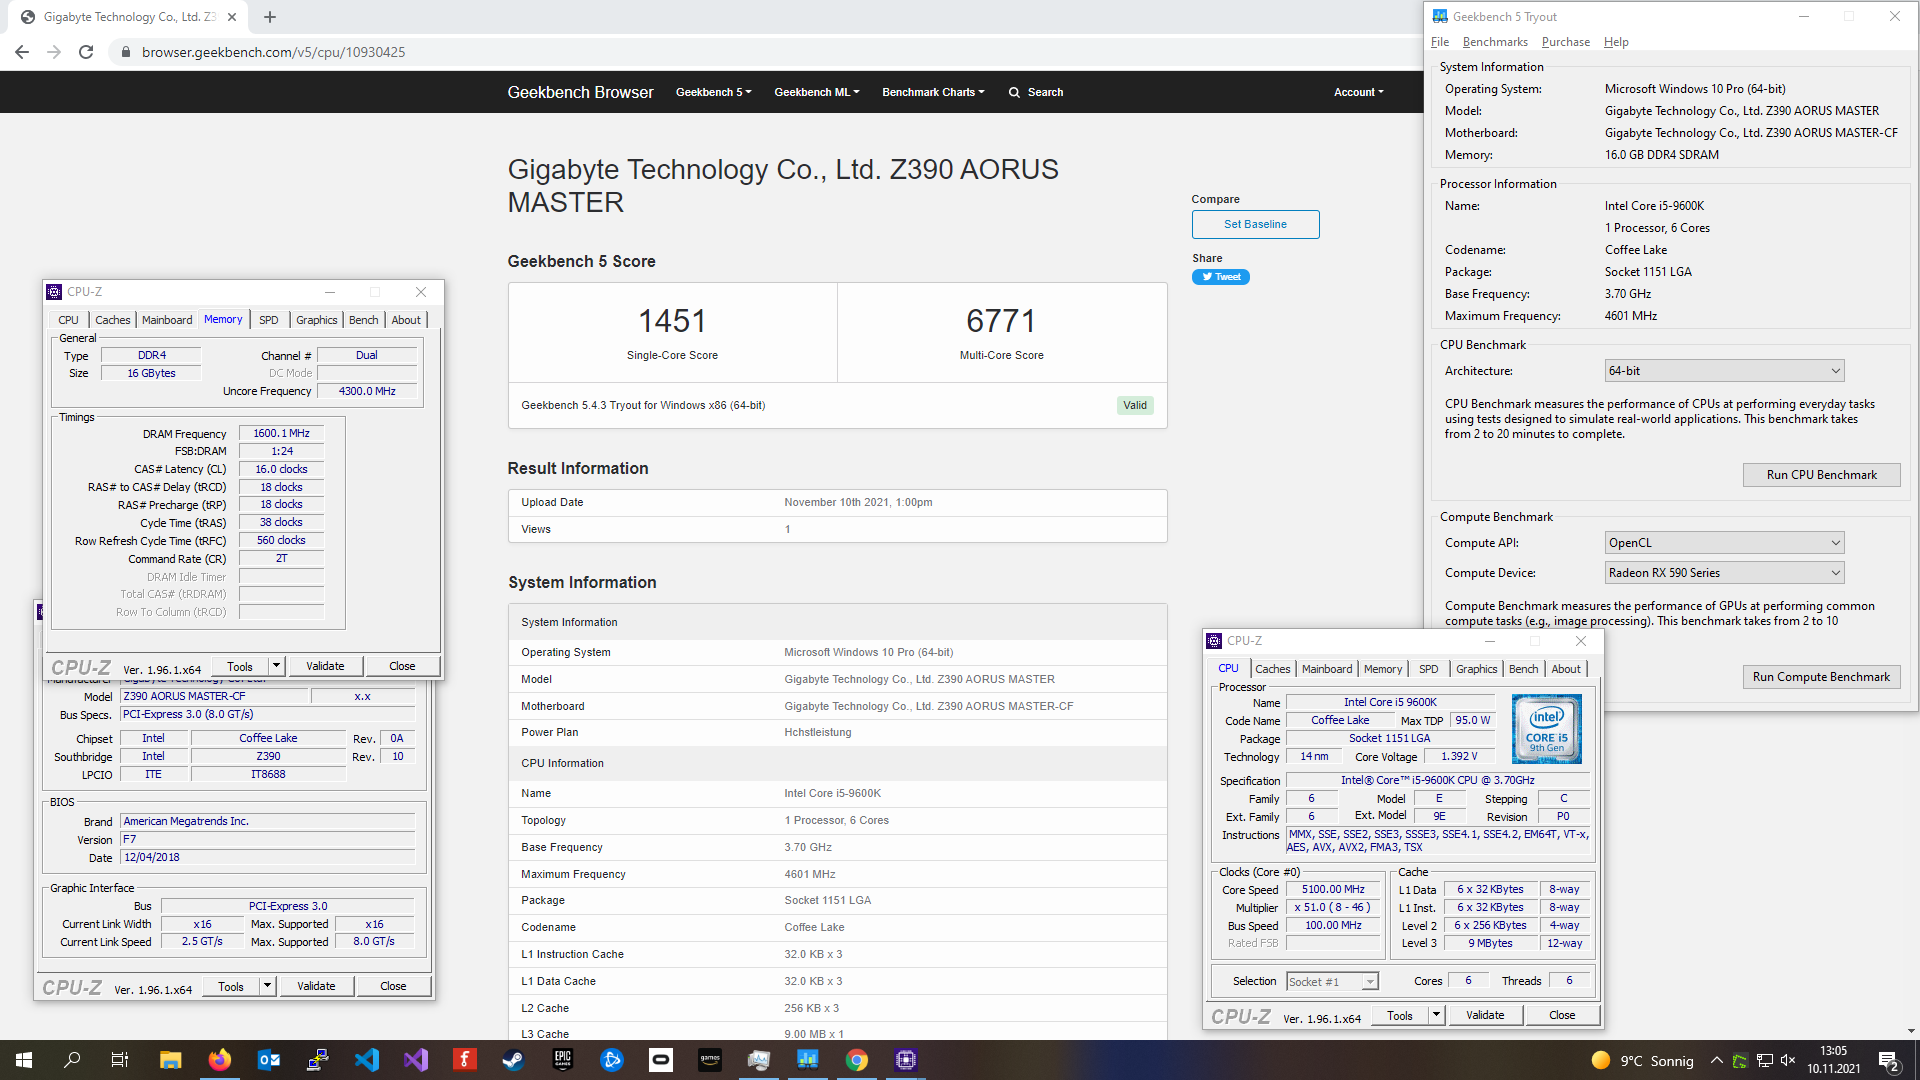Open Windows Start menu

coord(24,1060)
